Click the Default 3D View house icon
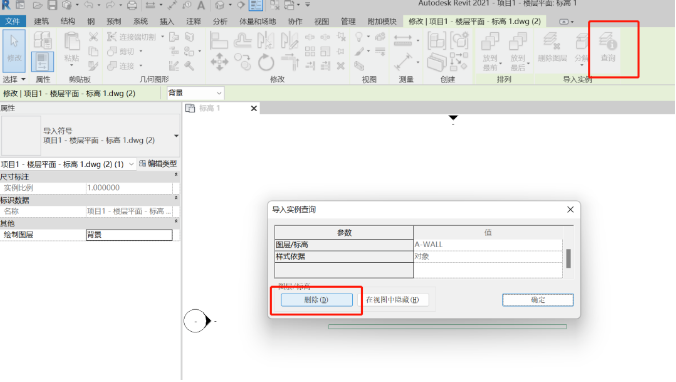The image size is (676, 382). 220,5
